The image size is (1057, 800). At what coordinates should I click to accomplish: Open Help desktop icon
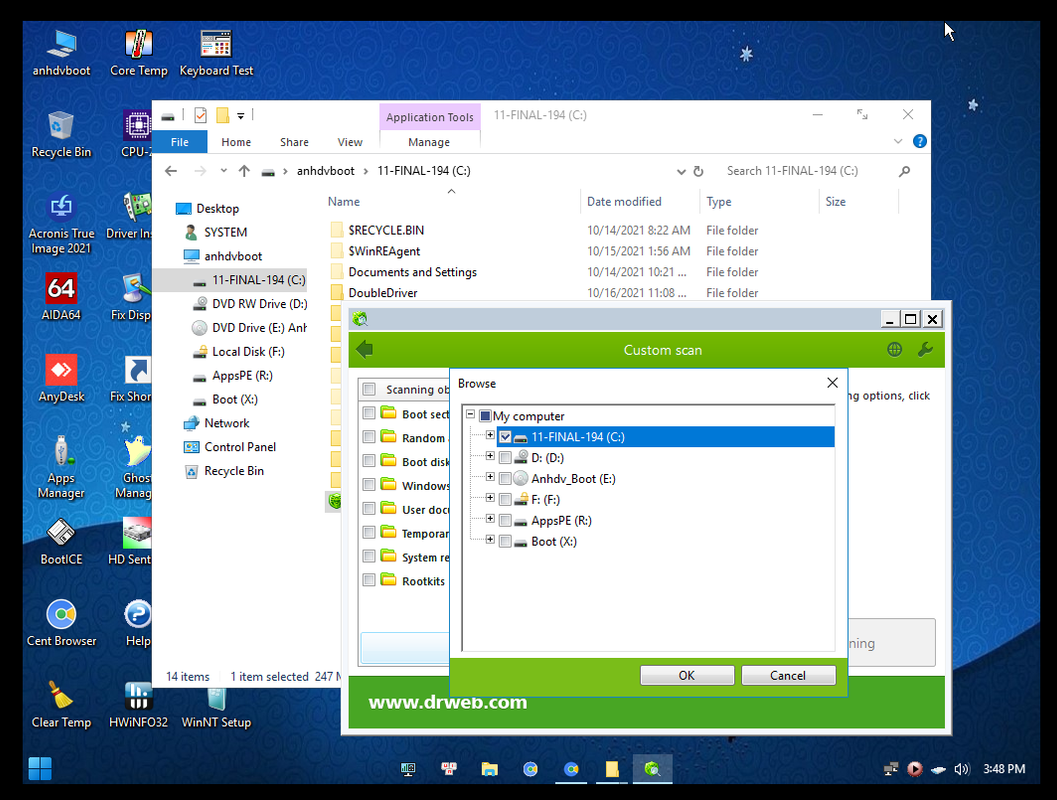pyautogui.click(x=138, y=623)
